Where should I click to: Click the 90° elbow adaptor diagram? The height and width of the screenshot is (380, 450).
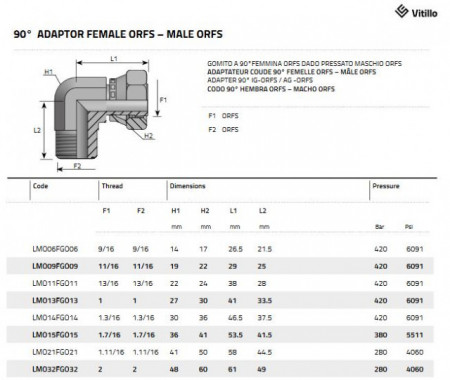click(100, 113)
